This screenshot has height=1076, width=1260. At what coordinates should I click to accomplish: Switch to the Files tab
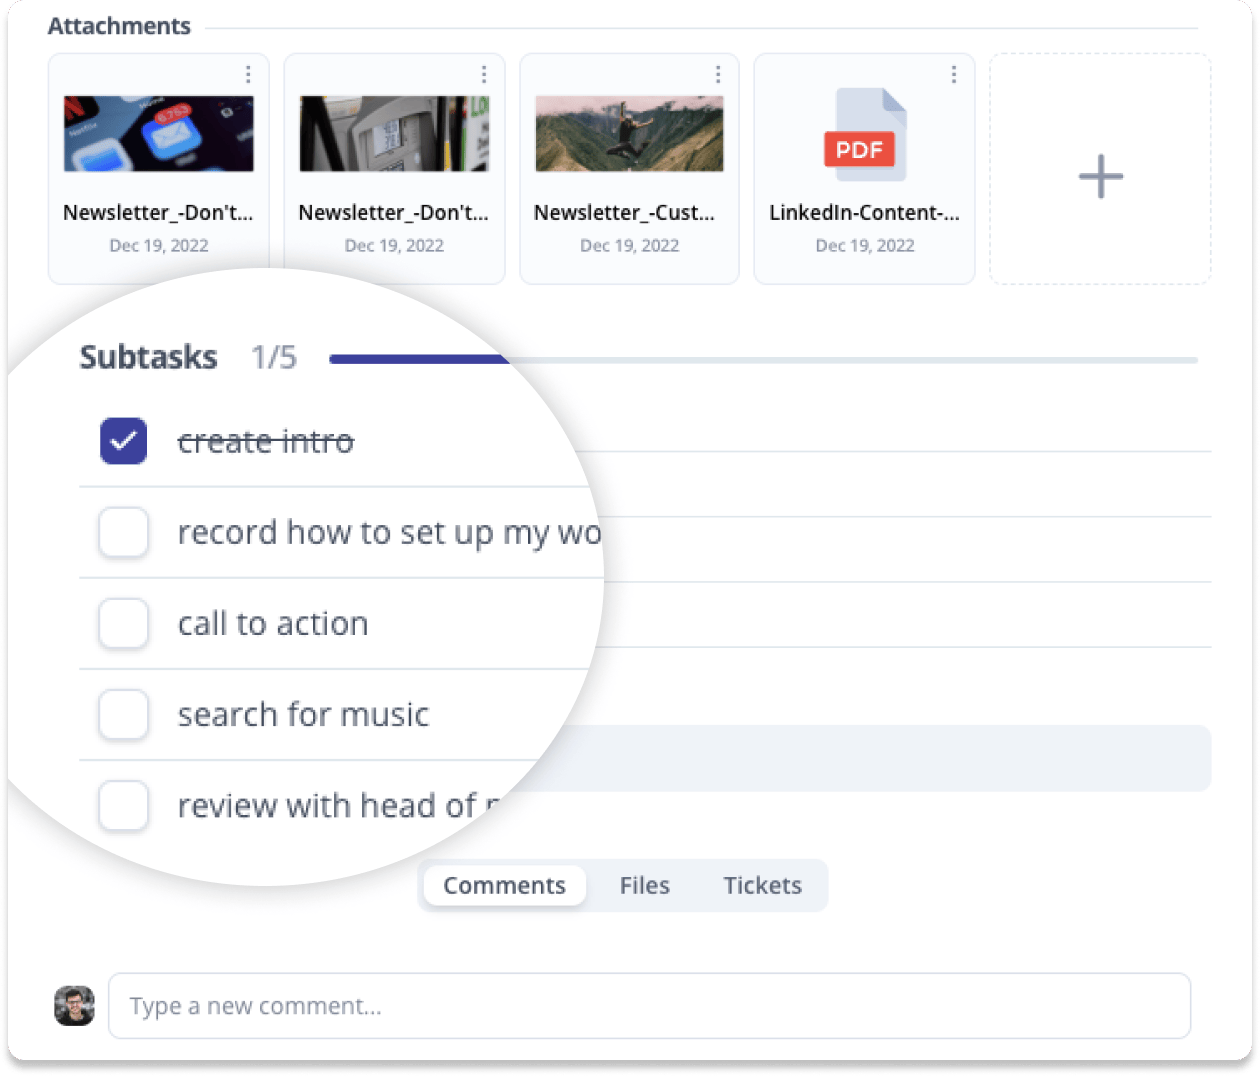(x=645, y=886)
